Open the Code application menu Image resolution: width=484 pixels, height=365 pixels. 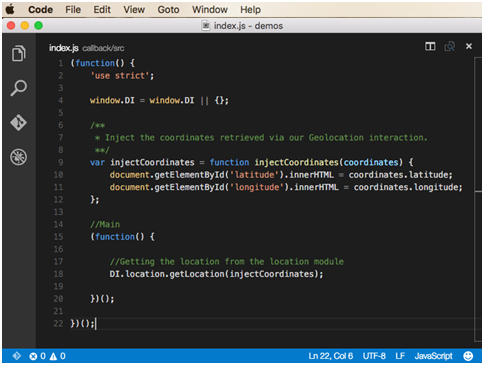click(x=40, y=10)
